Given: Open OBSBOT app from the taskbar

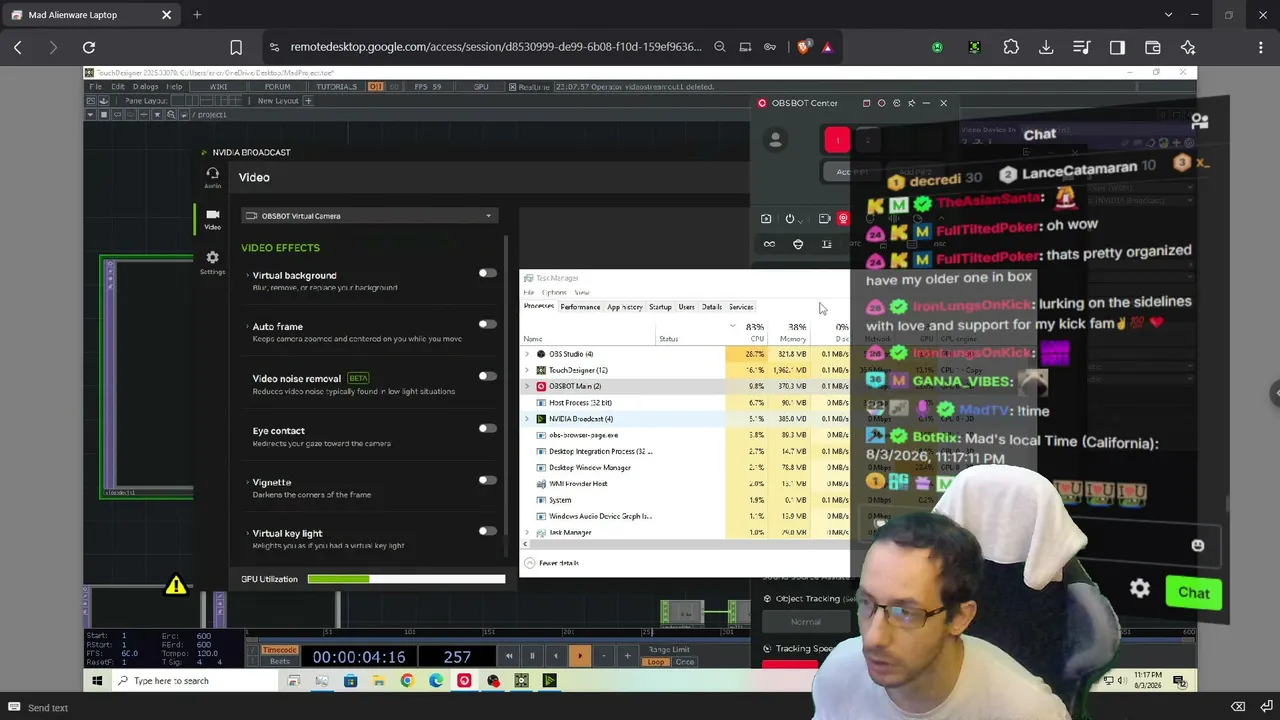Looking at the screenshot, I should click(464, 681).
